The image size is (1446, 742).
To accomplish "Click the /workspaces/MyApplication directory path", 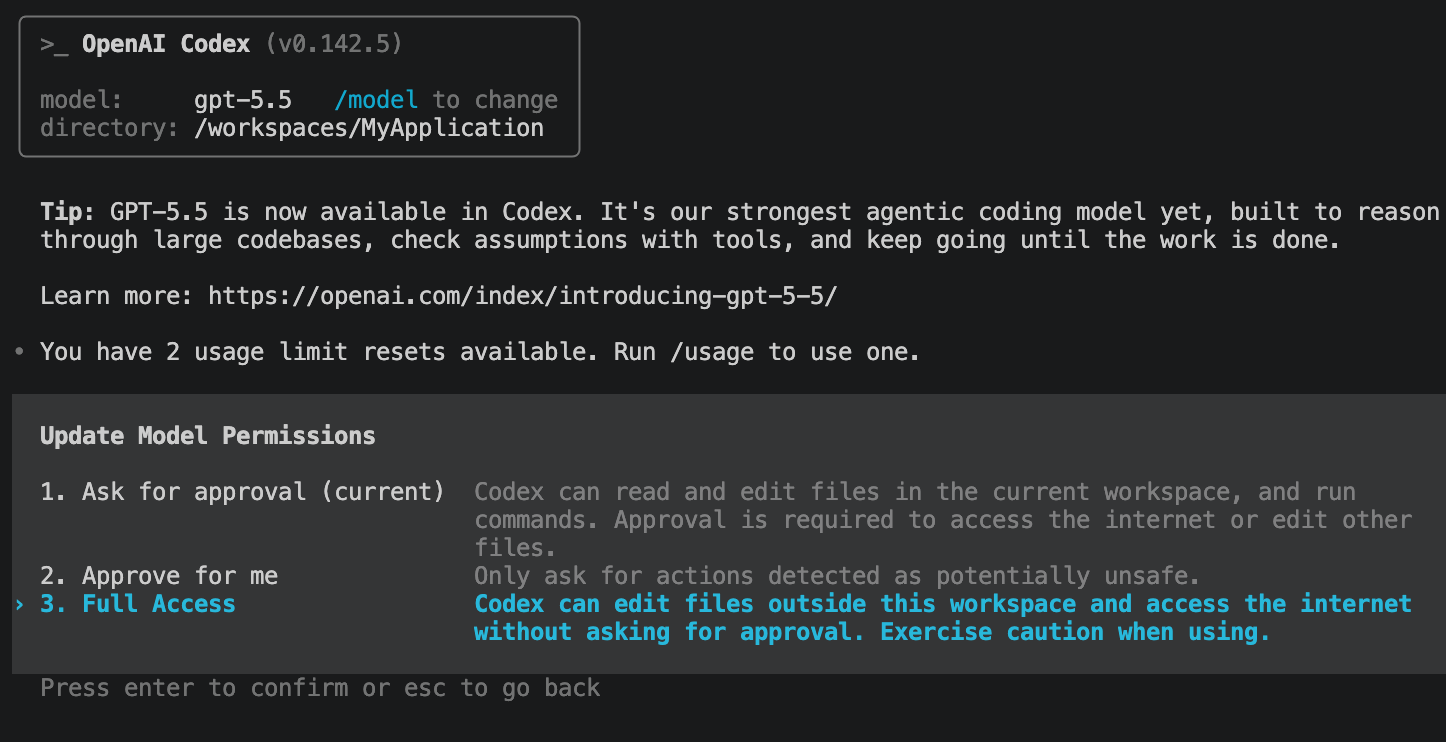I will 369,128.
